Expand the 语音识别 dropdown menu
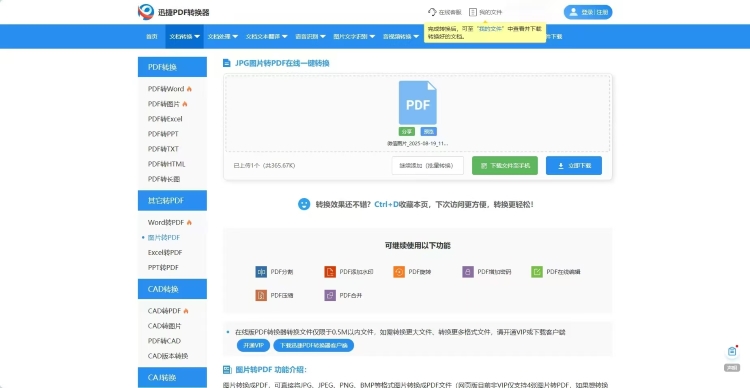Image resolution: width=750 pixels, height=388 pixels. pos(310,36)
